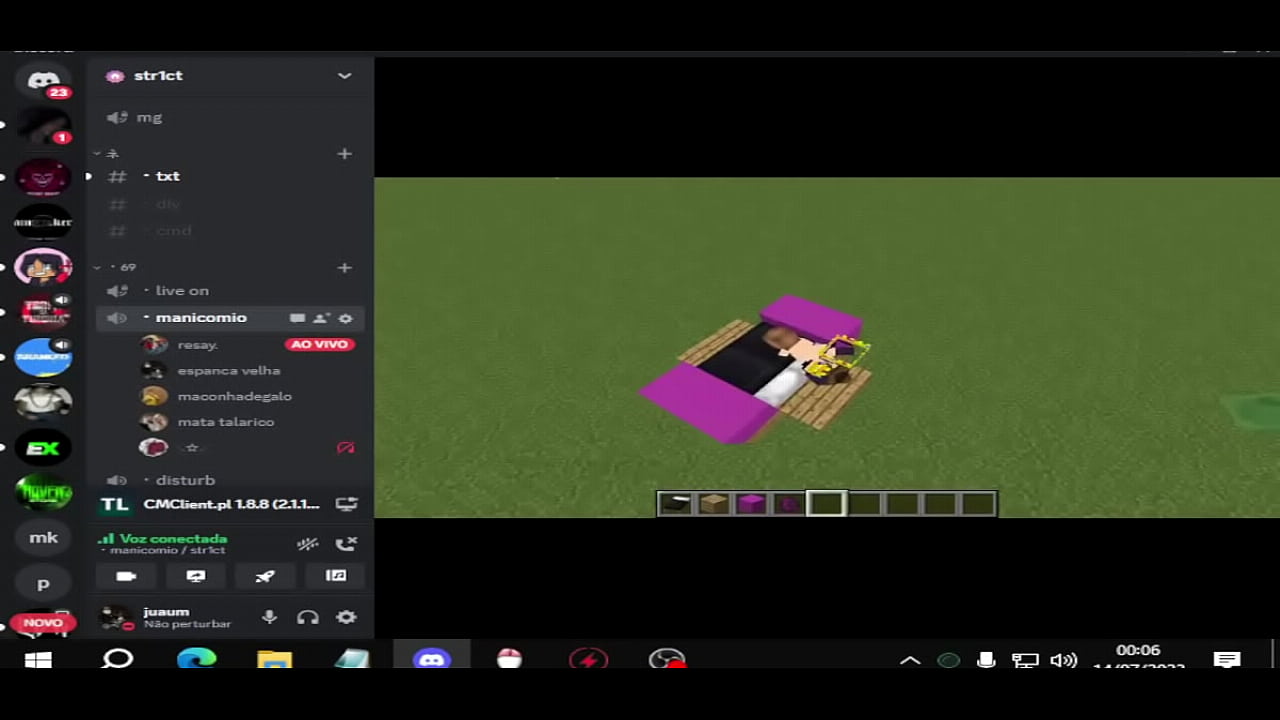Launch an activity with the rocket icon

point(265,576)
